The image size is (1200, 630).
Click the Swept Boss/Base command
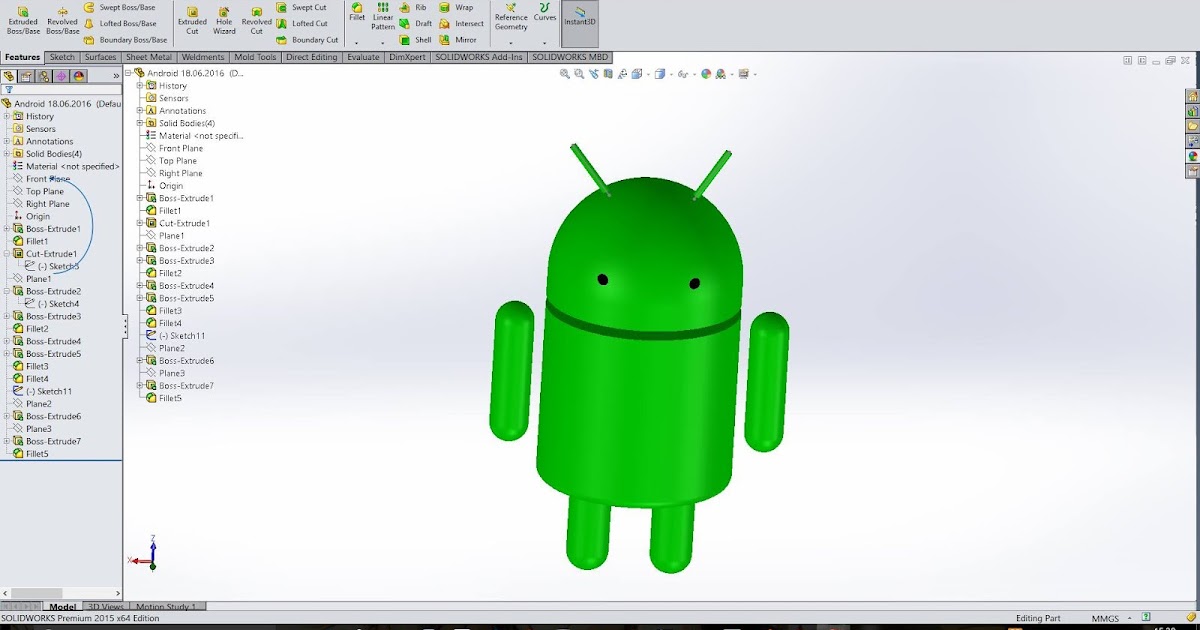[x=120, y=6]
